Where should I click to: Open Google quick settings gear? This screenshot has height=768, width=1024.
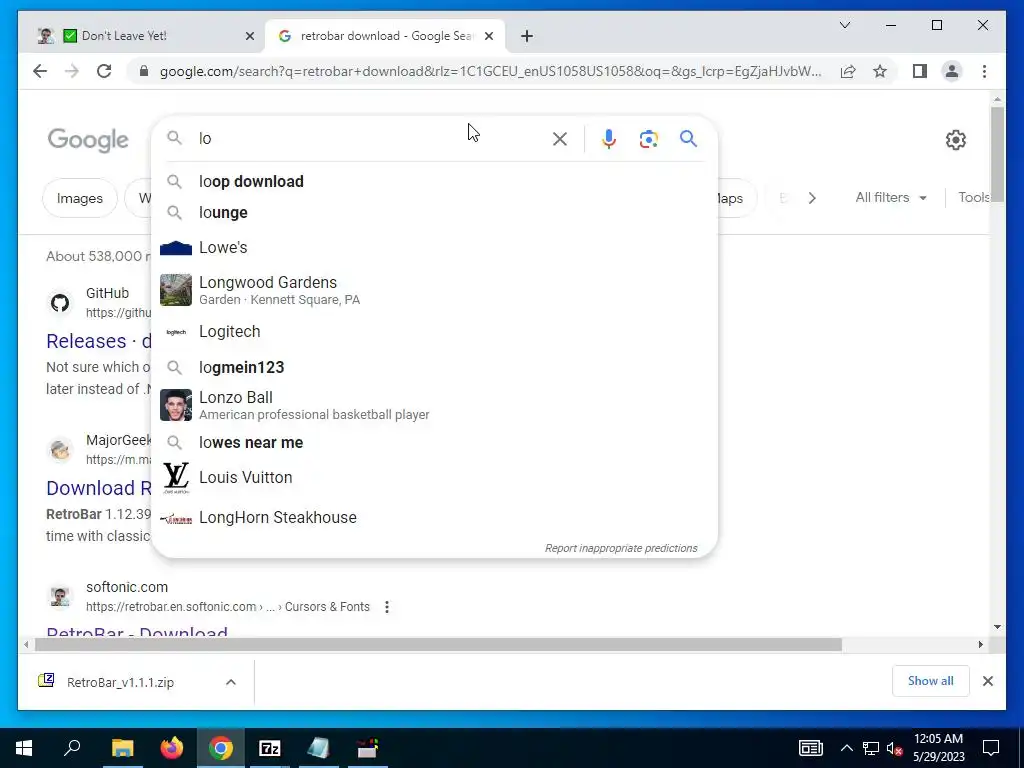(x=955, y=140)
